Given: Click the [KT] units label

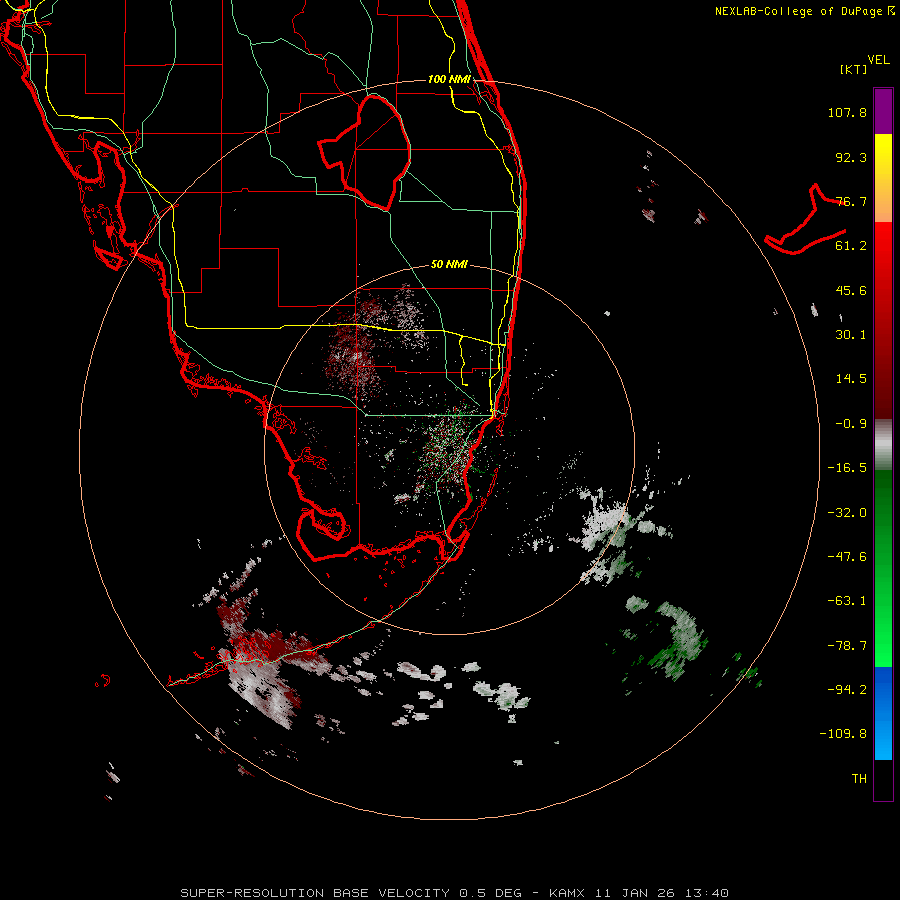Looking at the screenshot, I should (x=853, y=69).
